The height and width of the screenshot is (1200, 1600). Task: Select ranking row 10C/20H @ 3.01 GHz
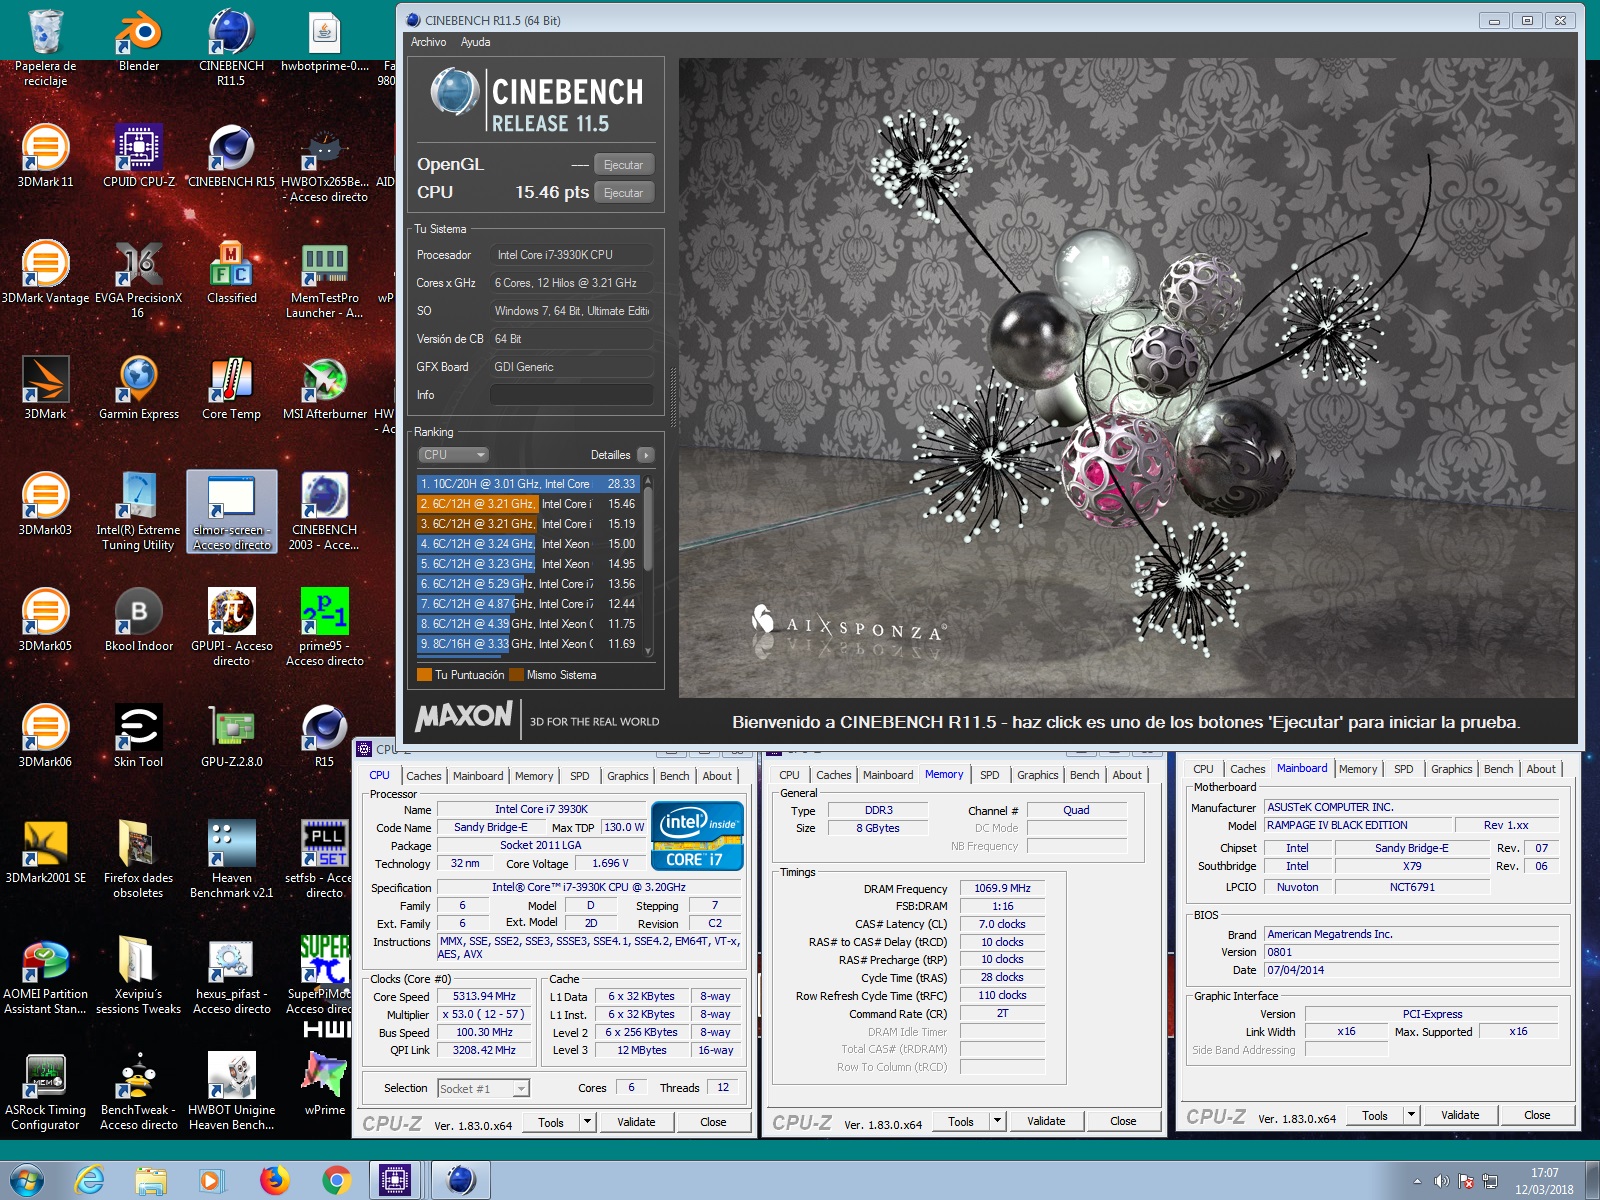tap(528, 484)
